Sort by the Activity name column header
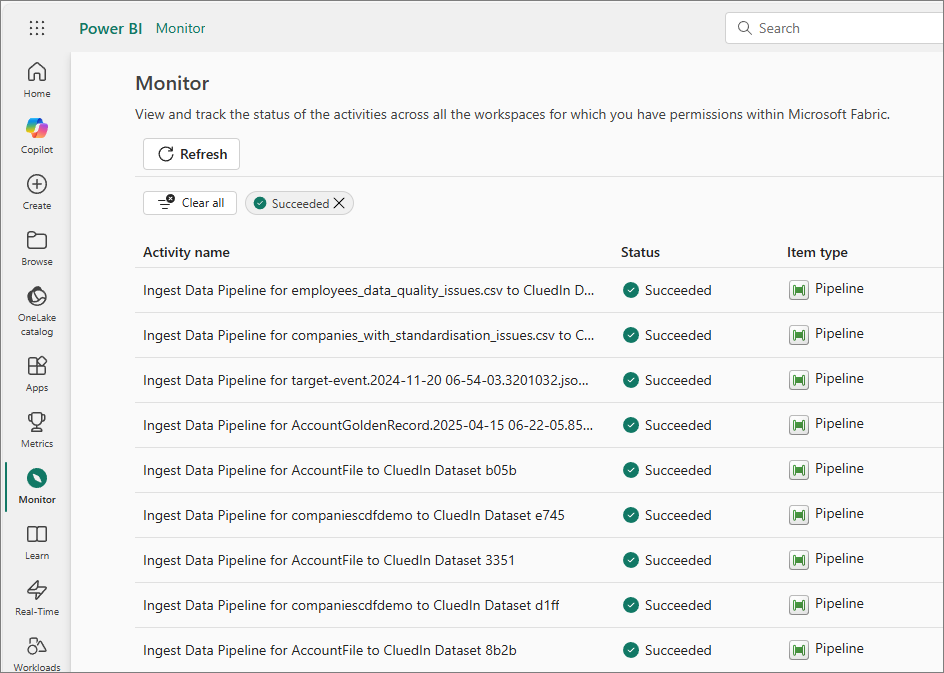Viewport: 944px width, 673px height. coord(186,252)
